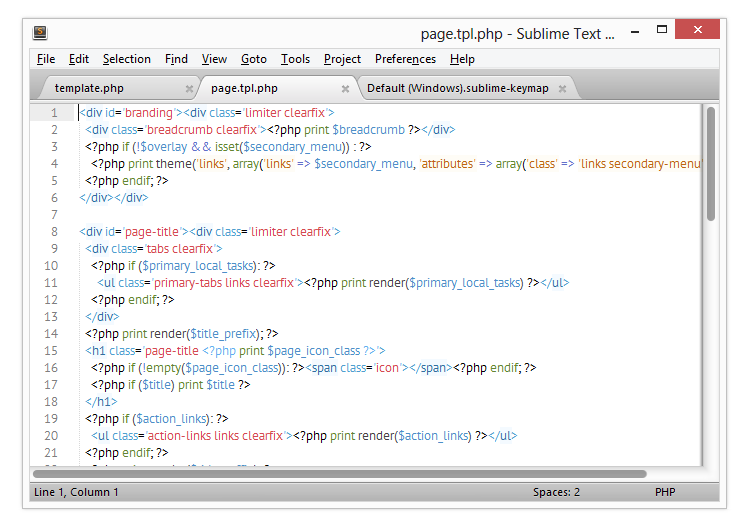
Task: Open the PHP syntax selector in status bar
Action: coord(665,492)
